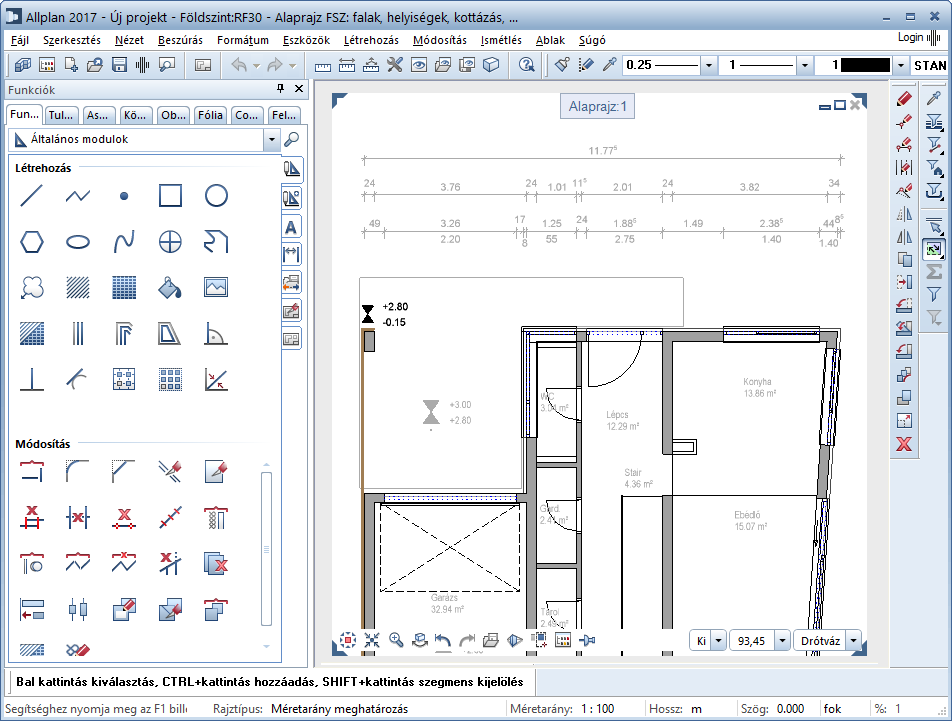
Task: Open the Súgó menu
Action: (592, 40)
